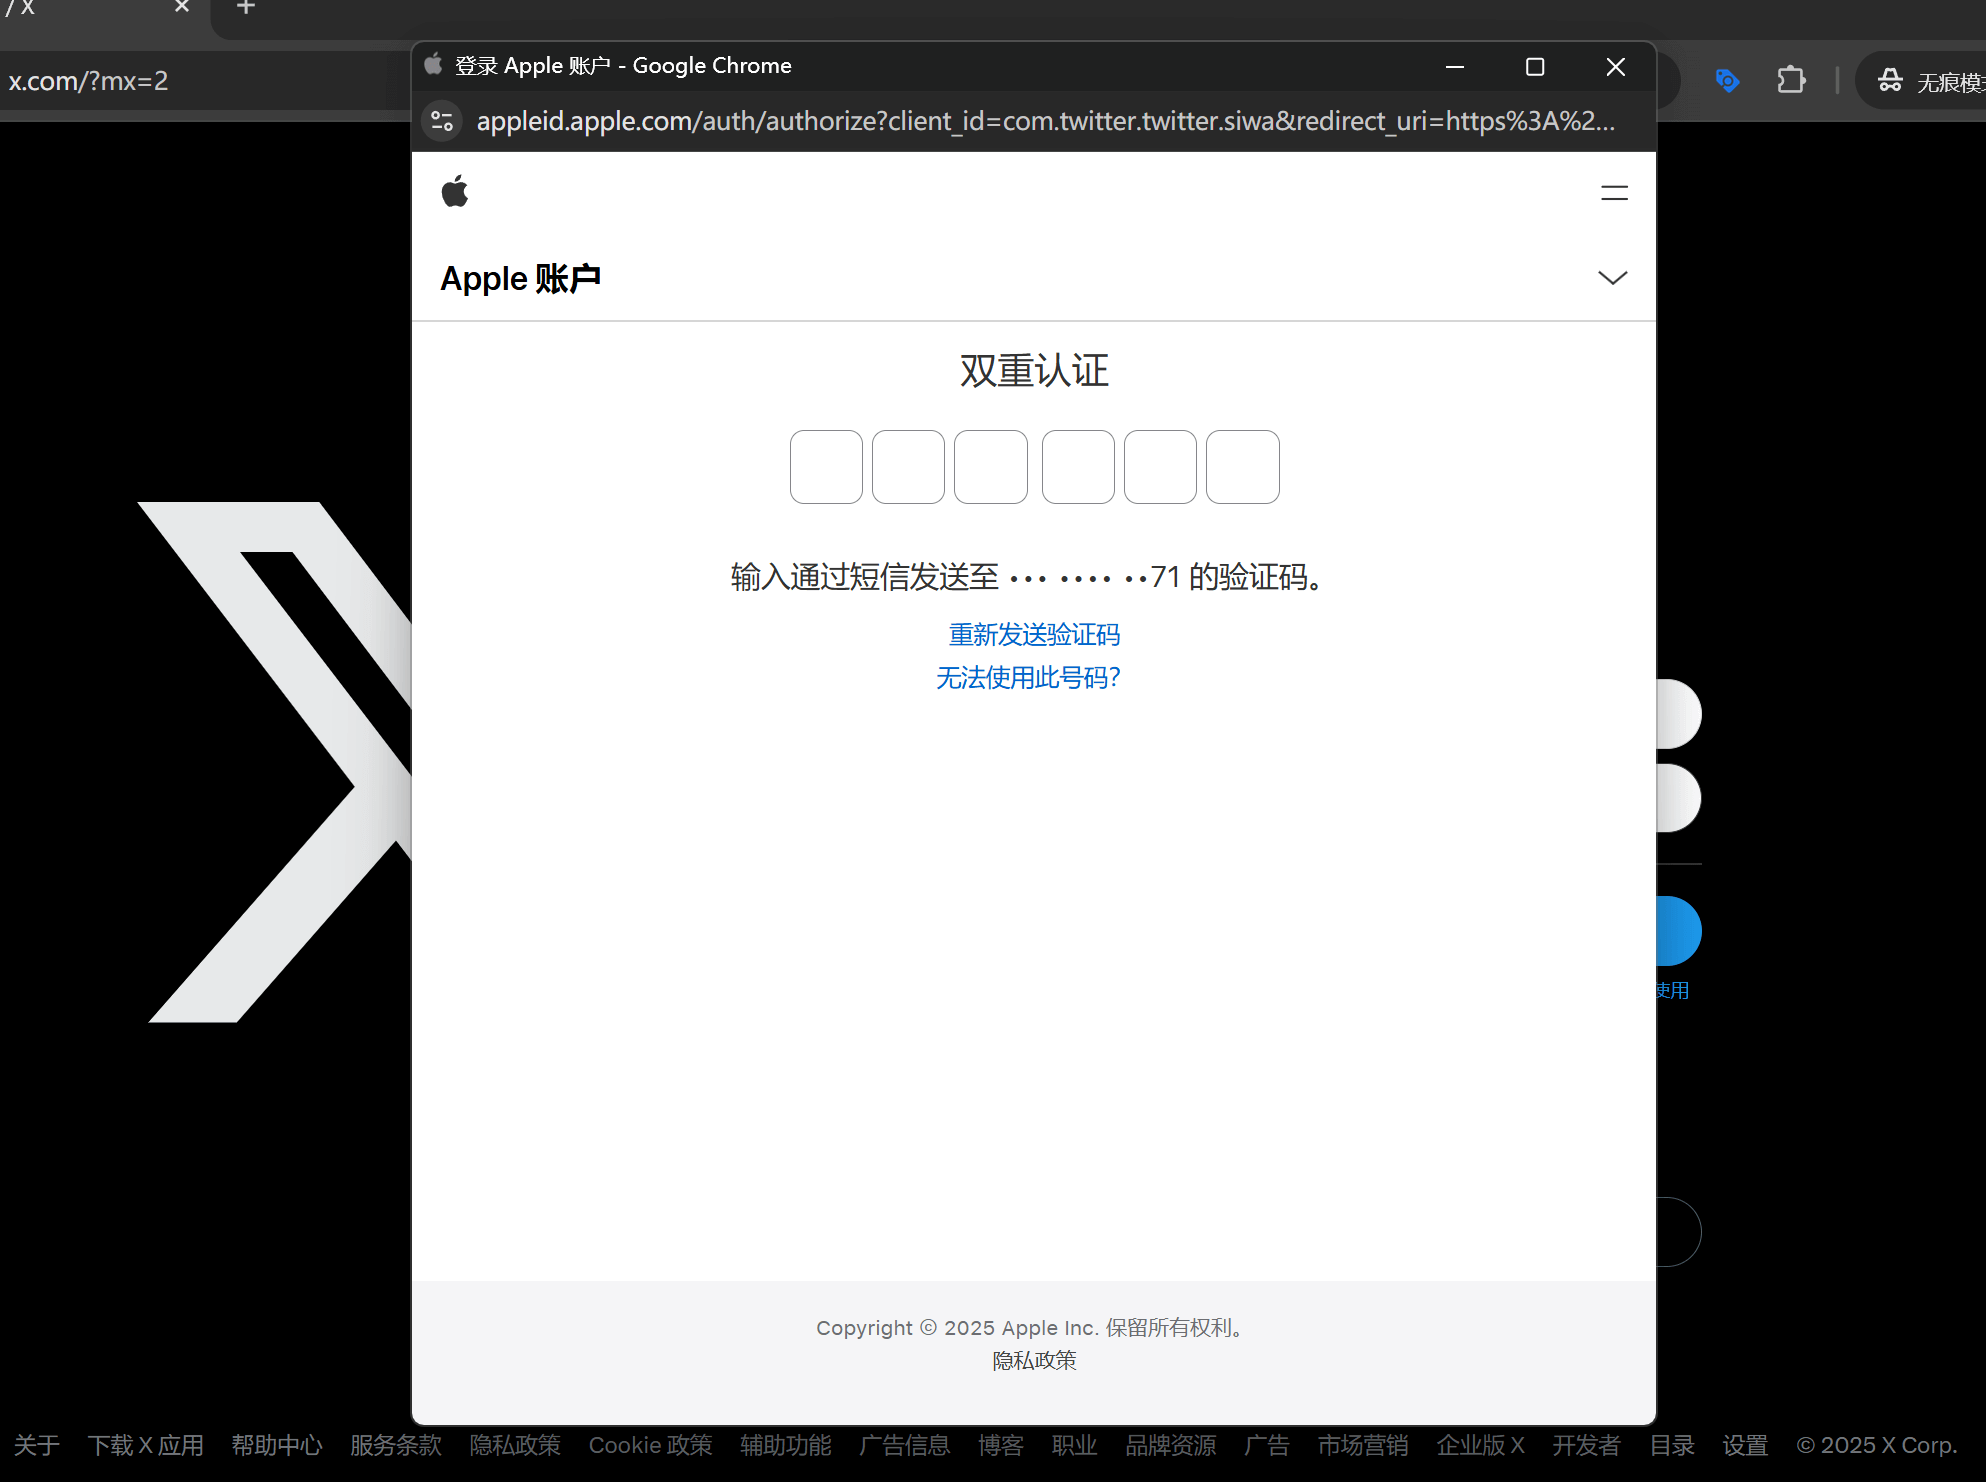Viewport: 1986px width, 1482px height.
Task: Click the Apple icon in the popup title bar
Action: pyautogui.click(x=433, y=64)
